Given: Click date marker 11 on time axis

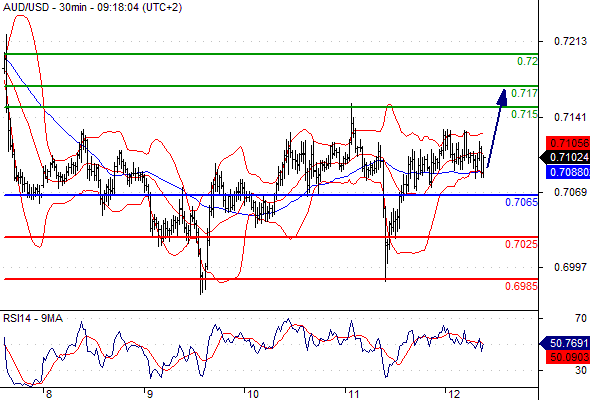Looking at the screenshot, I should coord(354,394).
